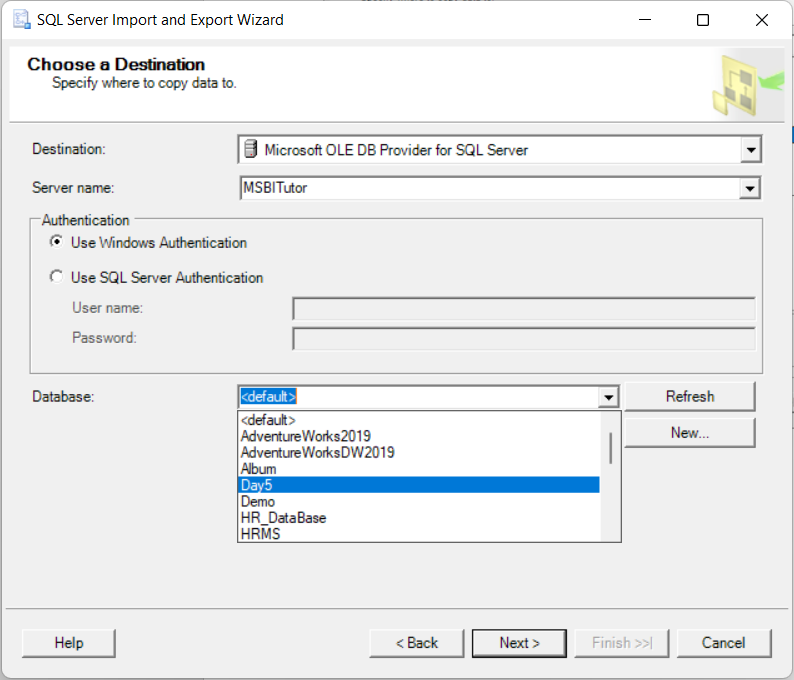
Task: Close the Import and Export Wizard
Action: (x=762, y=20)
